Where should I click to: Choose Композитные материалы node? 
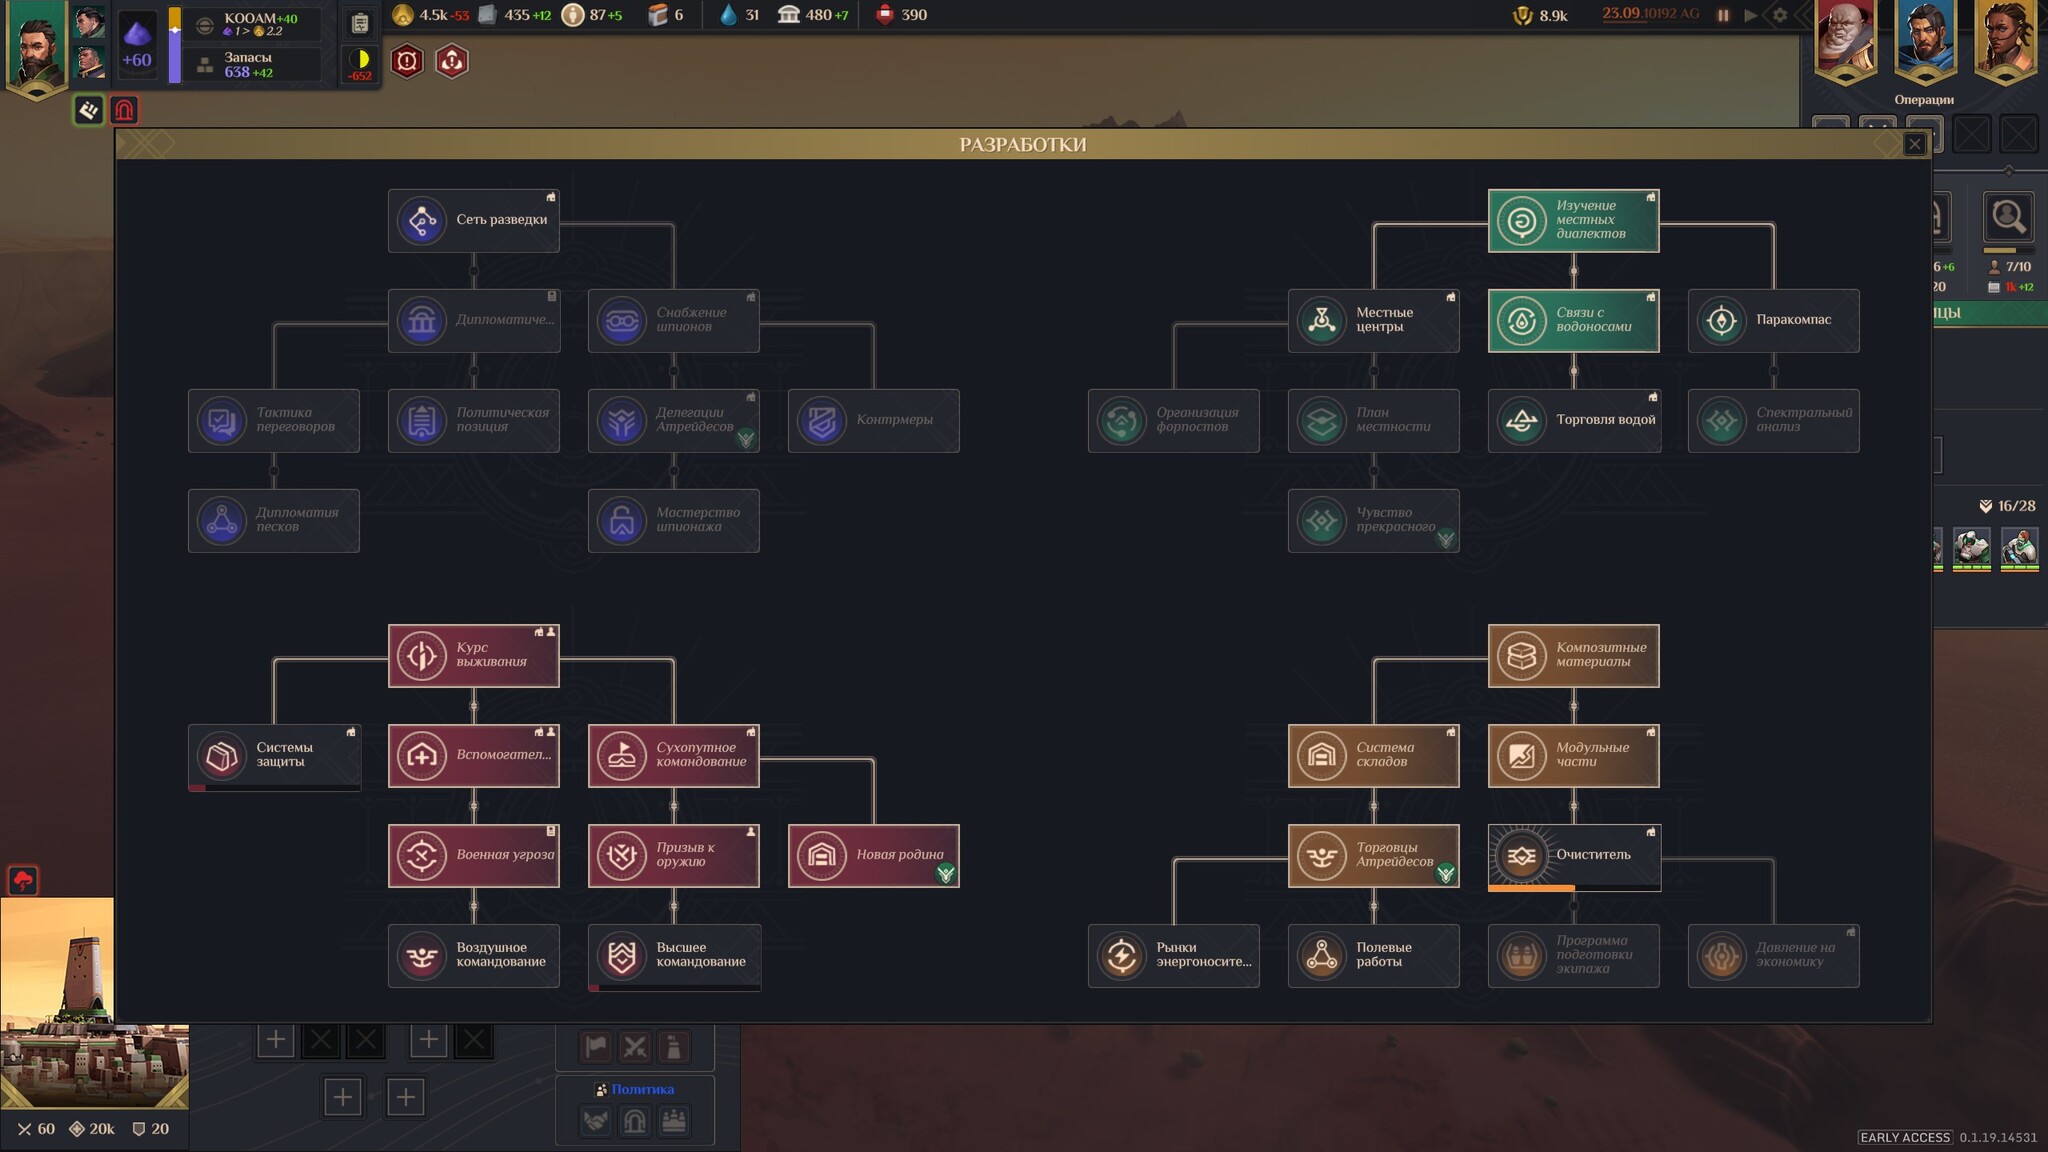[1573, 655]
